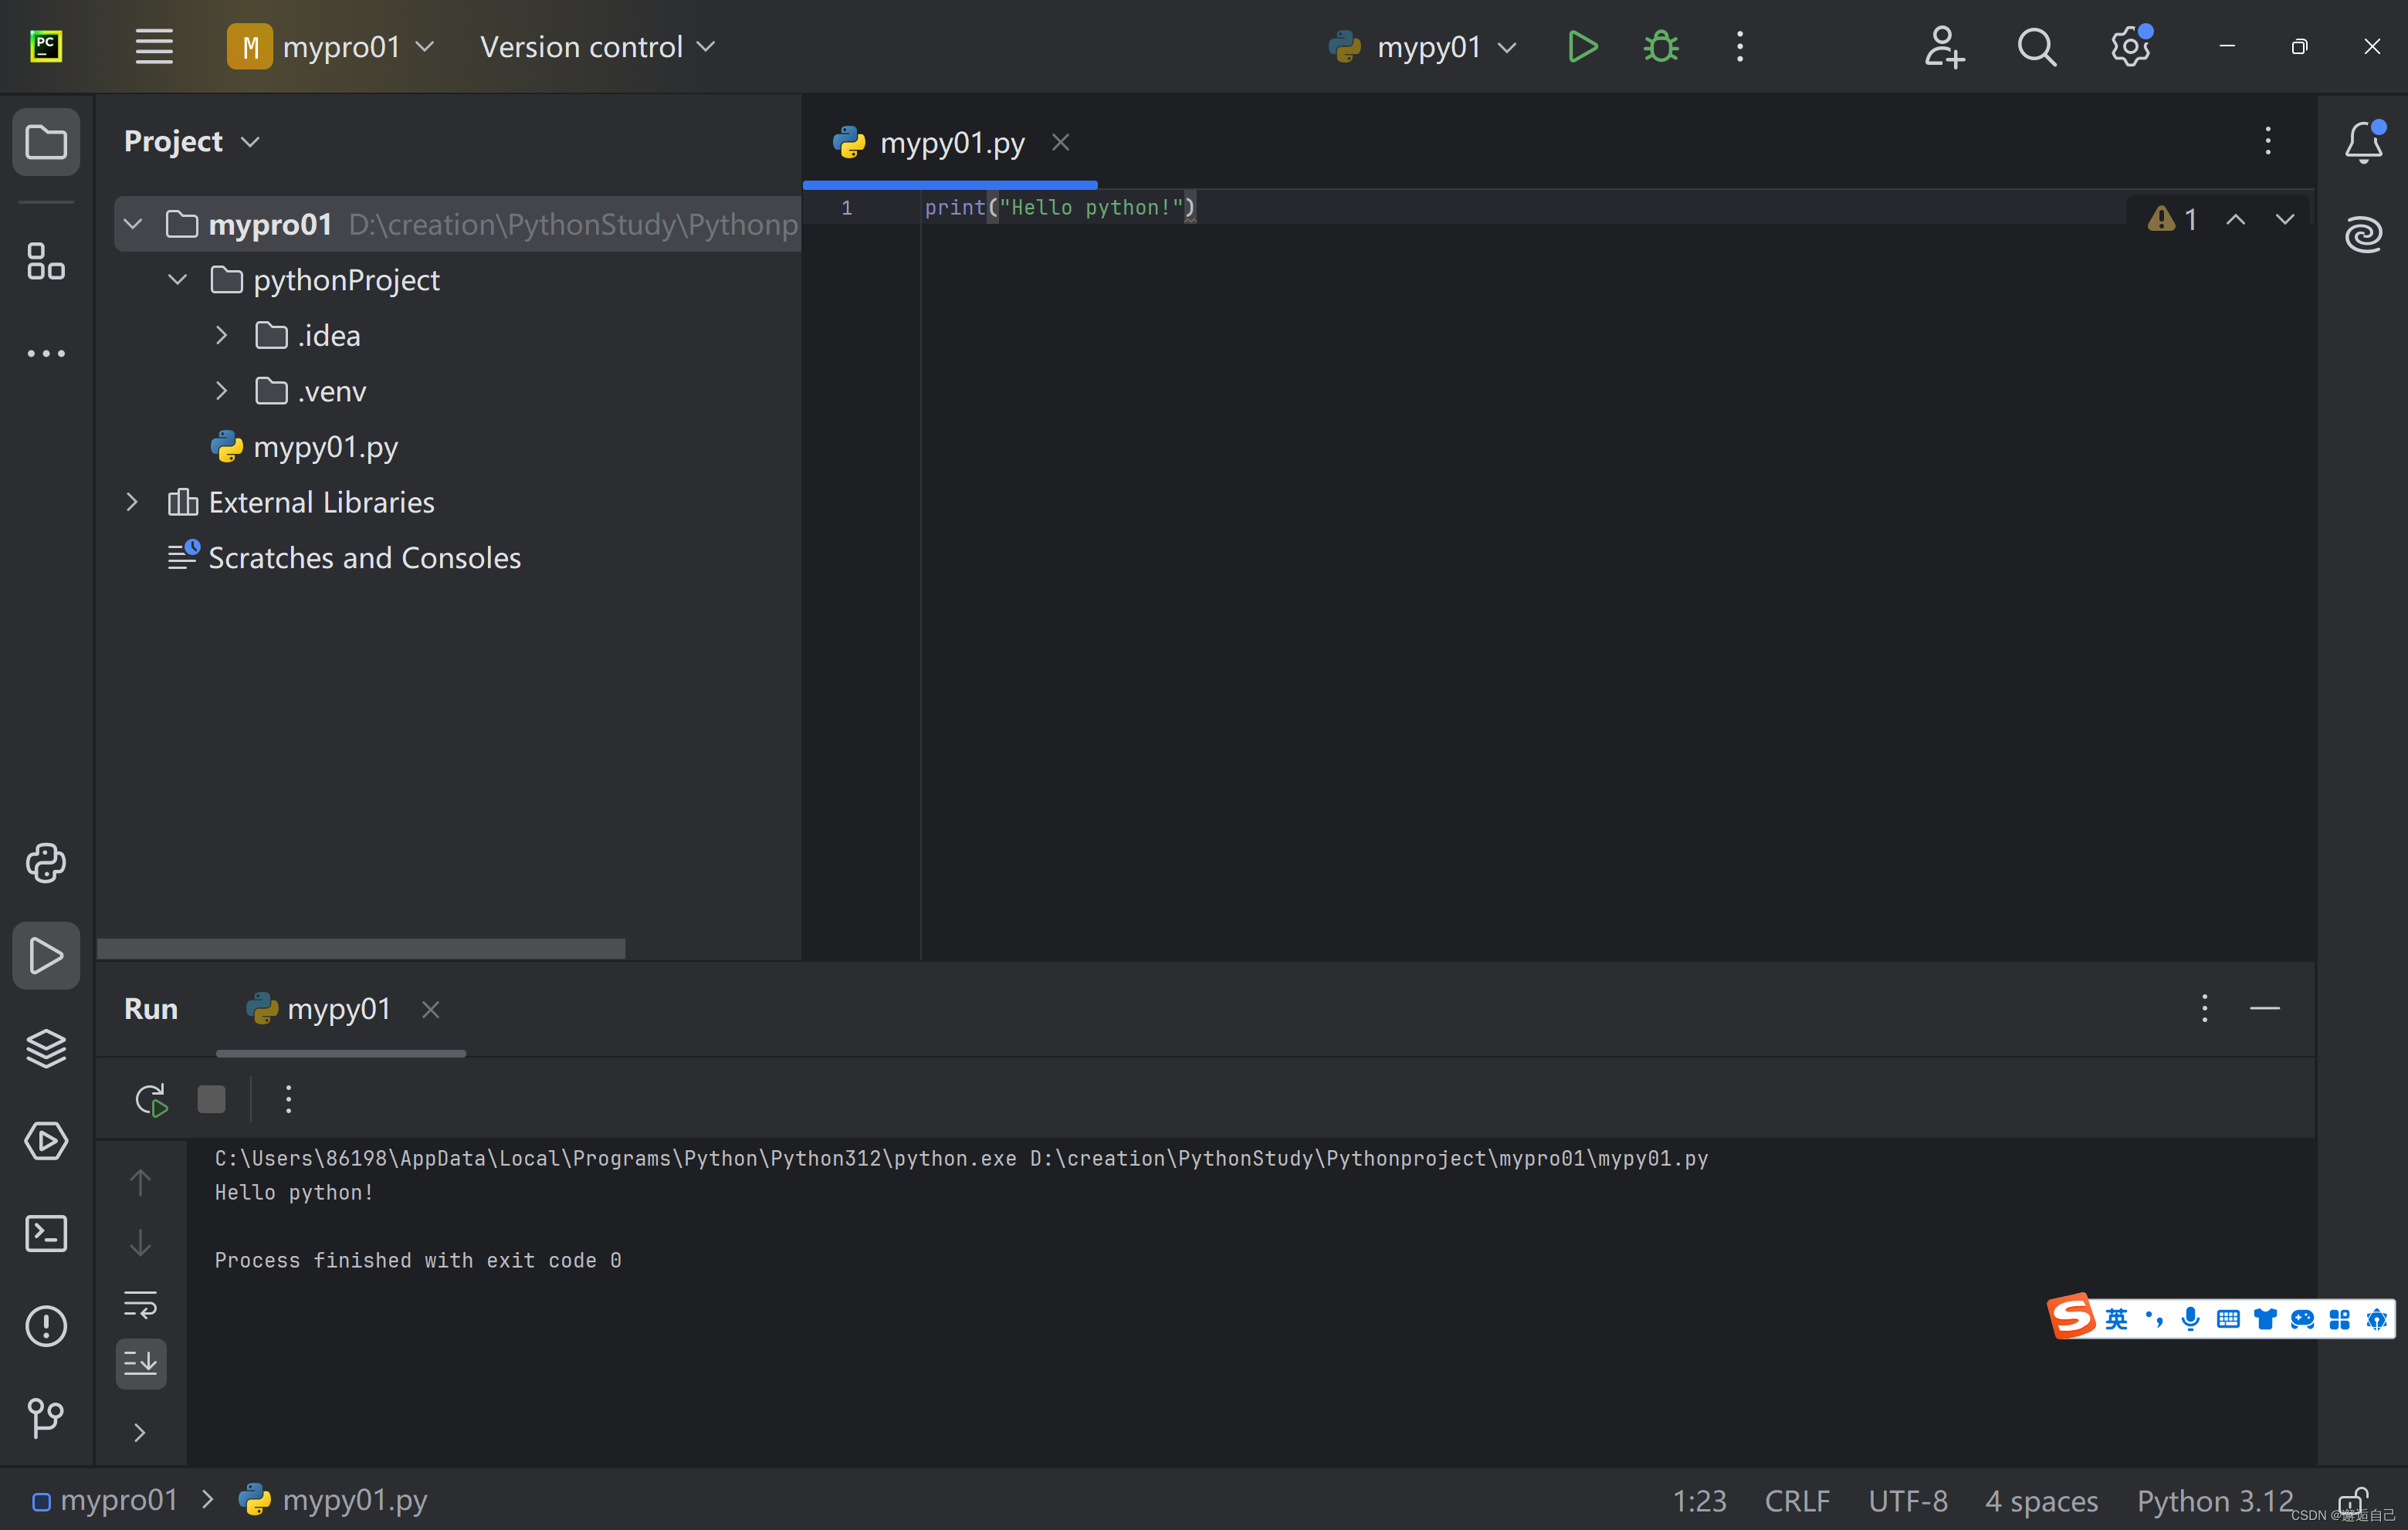This screenshot has height=1530, width=2408.
Task: Click the Project panel horizontal scrollbar
Action: 361,948
